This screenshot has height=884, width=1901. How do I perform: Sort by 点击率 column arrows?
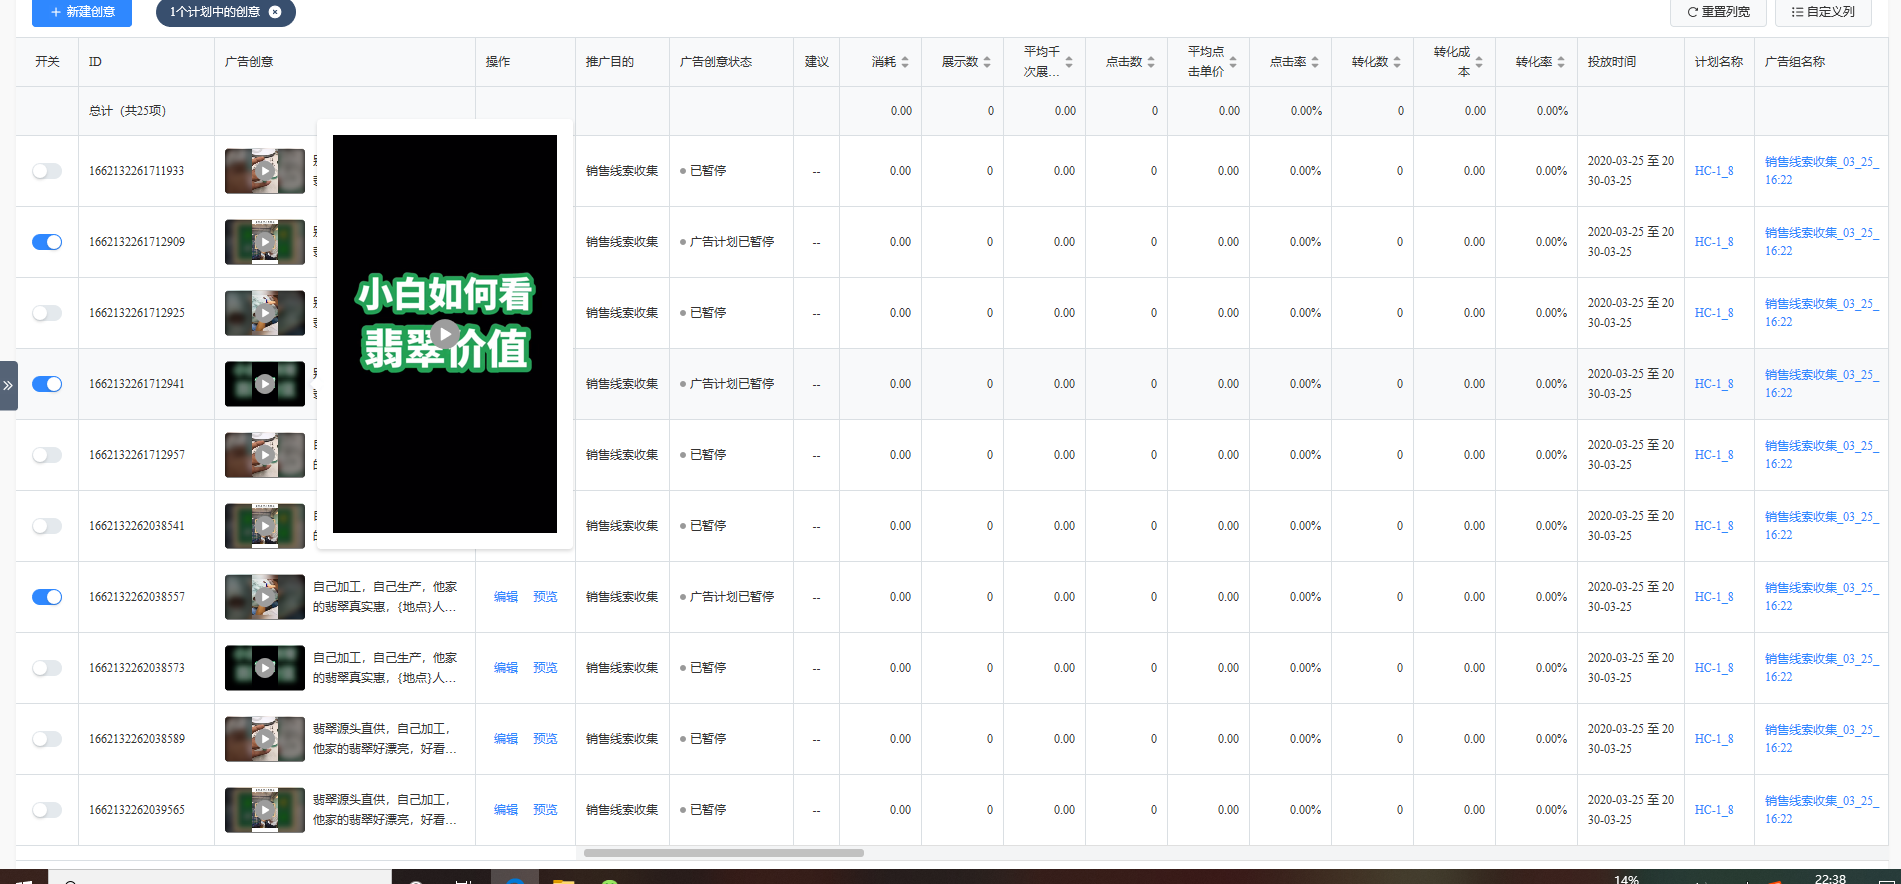pyautogui.click(x=1315, y=62)
